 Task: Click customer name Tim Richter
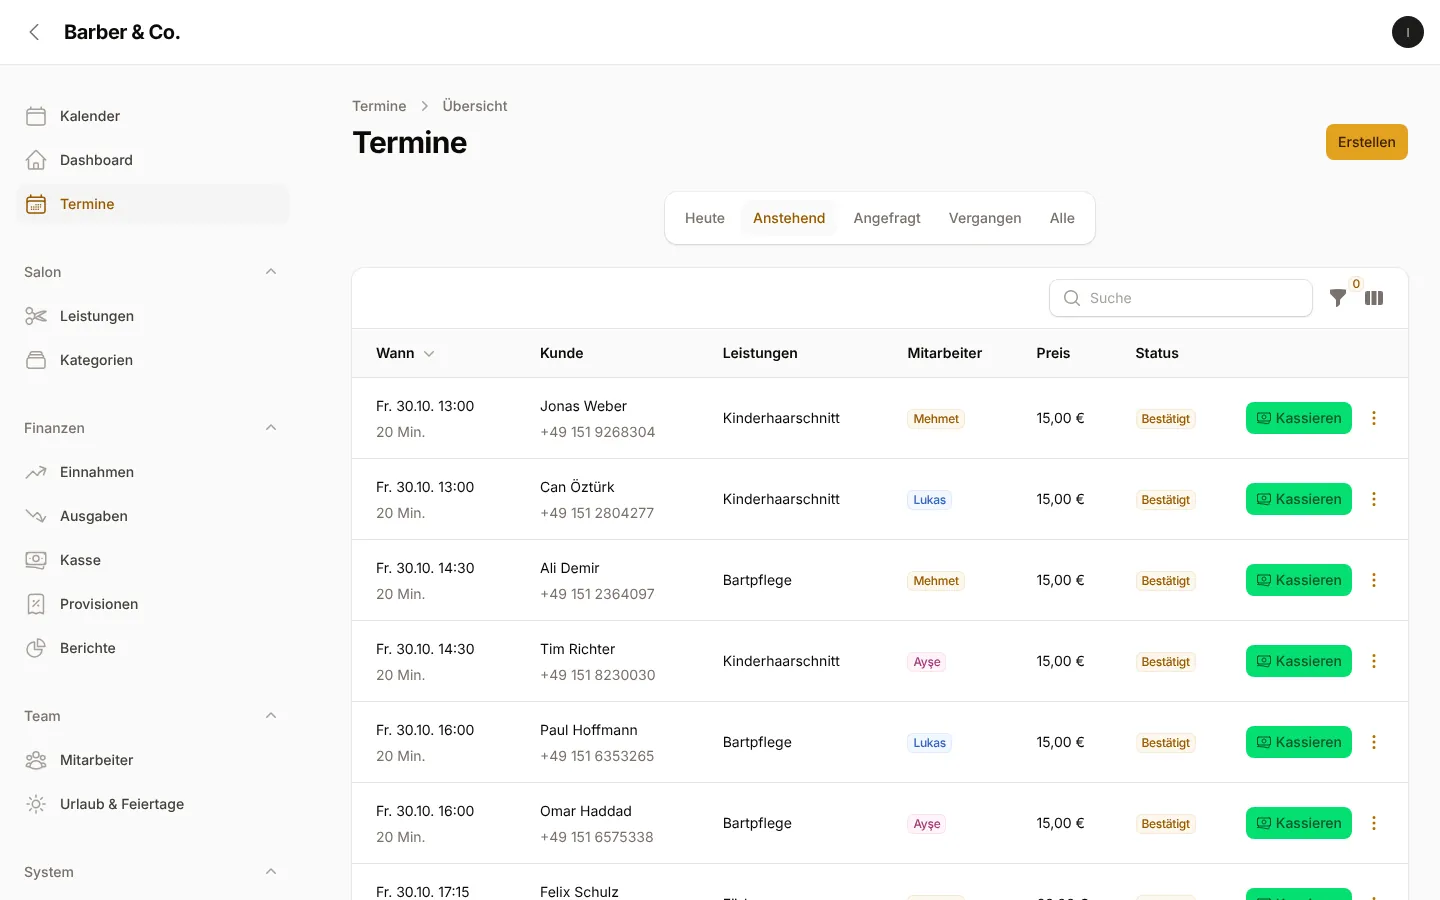tap(578, 649)
